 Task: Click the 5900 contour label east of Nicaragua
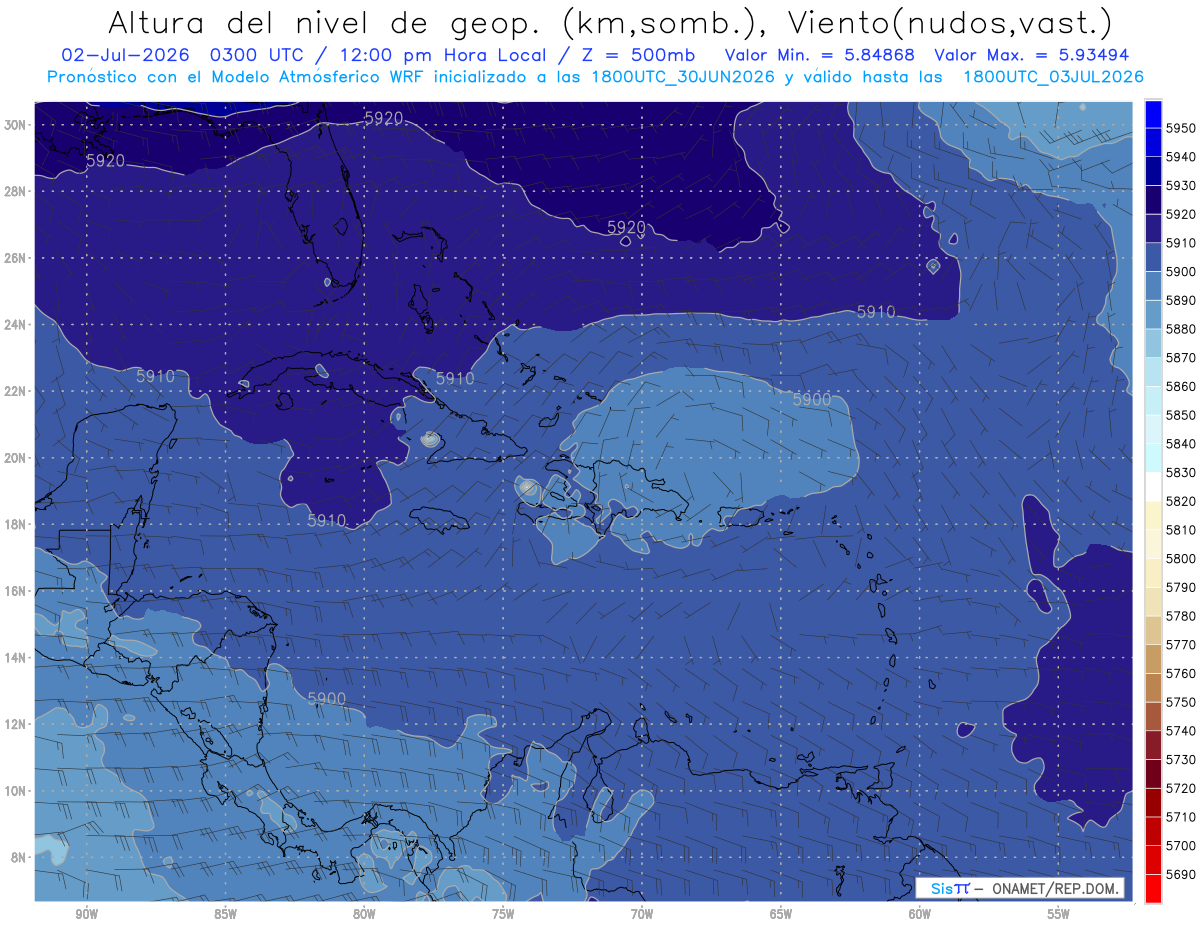327,698
